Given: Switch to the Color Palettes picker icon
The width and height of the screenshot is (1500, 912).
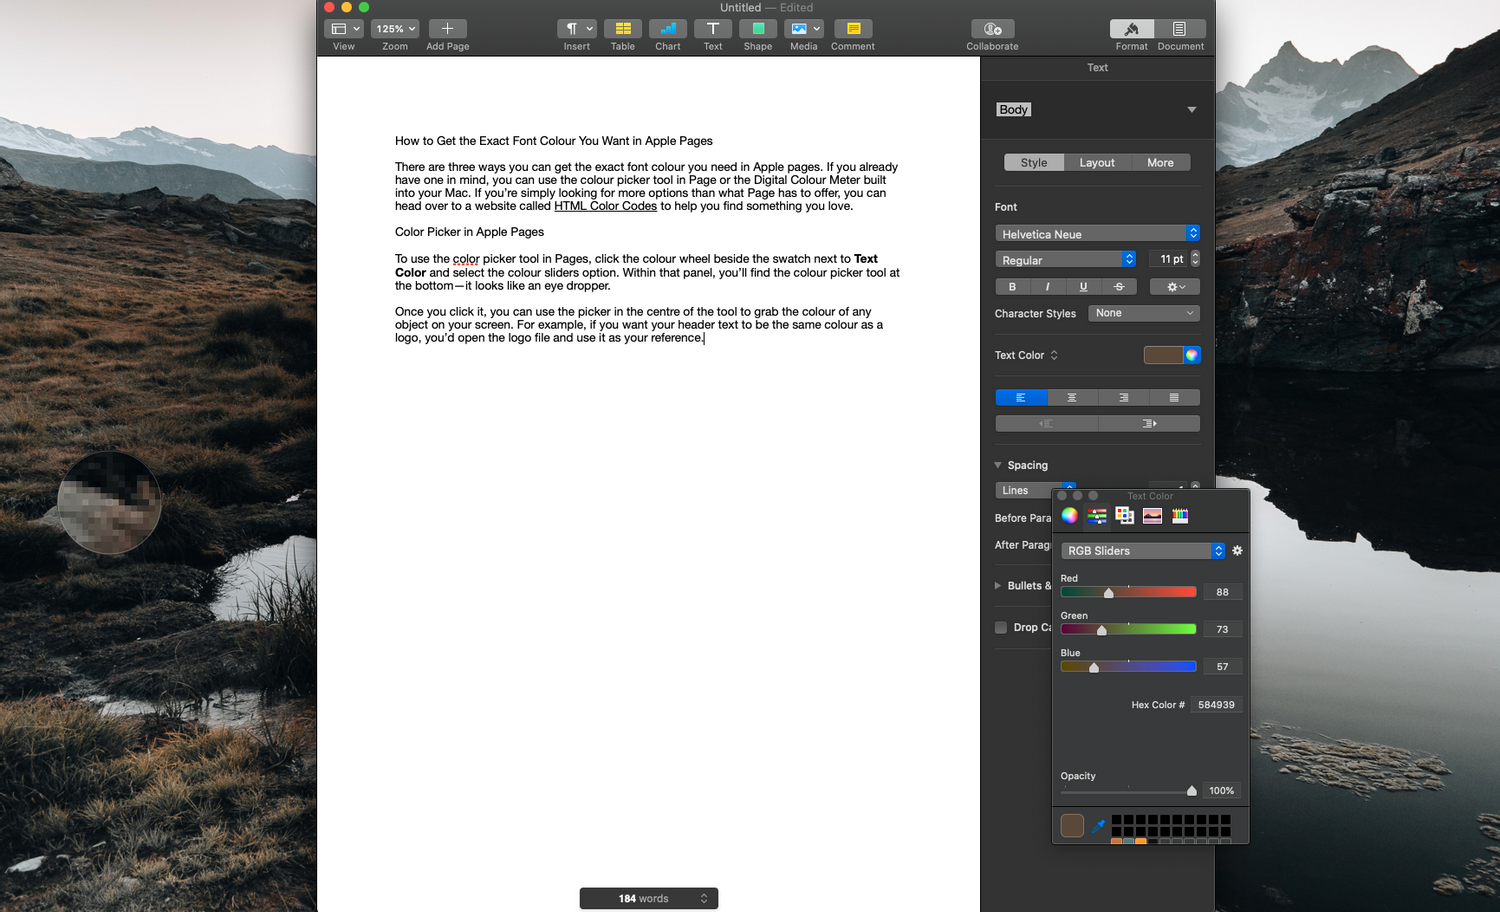Looking at the screenshot, I should (1125, 515).
